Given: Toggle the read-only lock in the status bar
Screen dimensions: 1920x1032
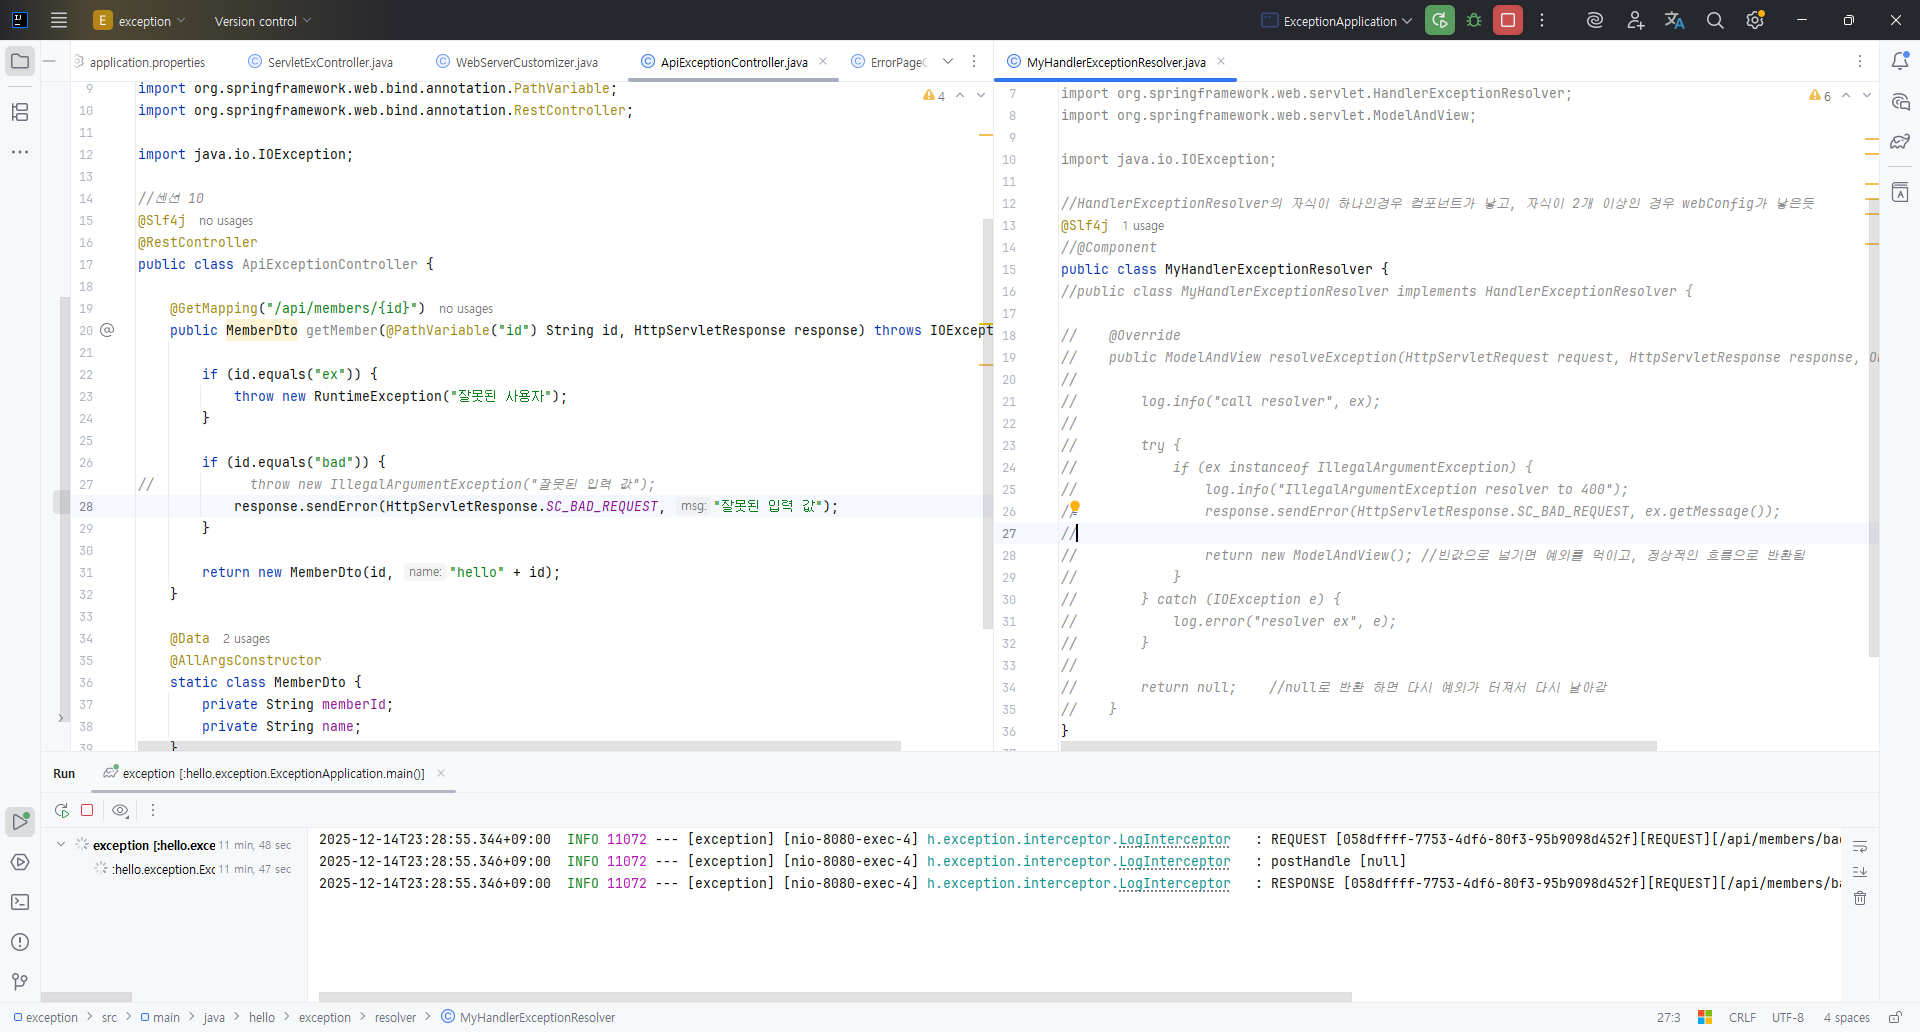Looking at the screenshot, I should pos(1895,1017).
